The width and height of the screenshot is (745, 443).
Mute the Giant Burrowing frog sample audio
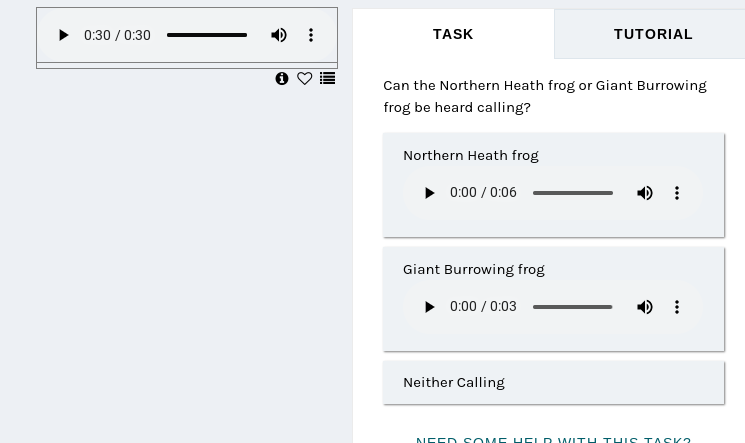[x=645, y=307]
